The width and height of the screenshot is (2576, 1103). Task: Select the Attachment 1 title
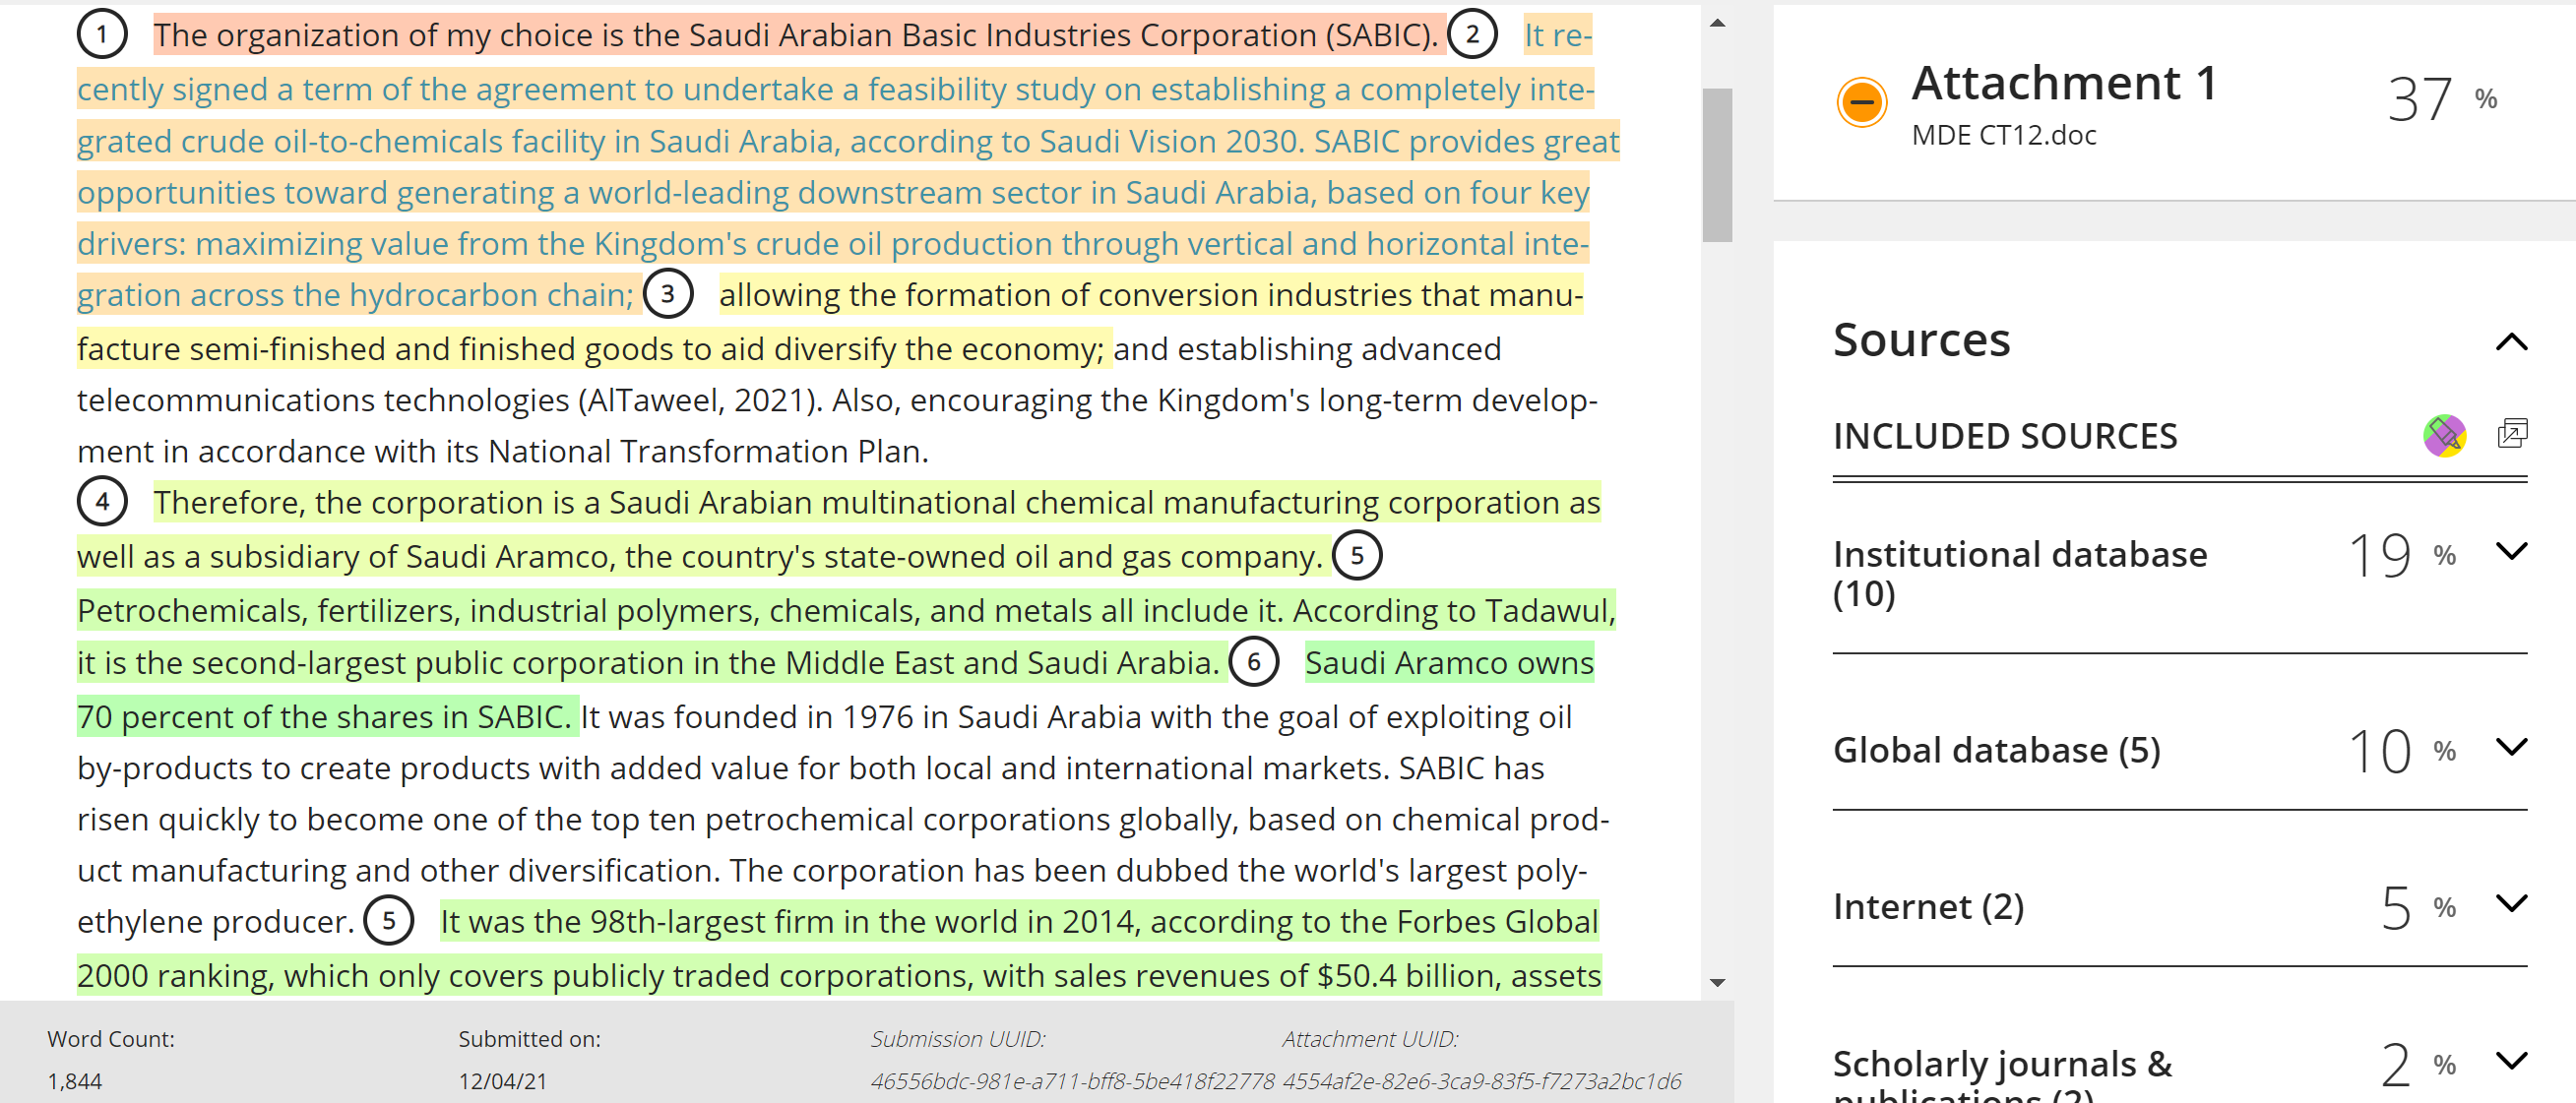click(2064, 82)
